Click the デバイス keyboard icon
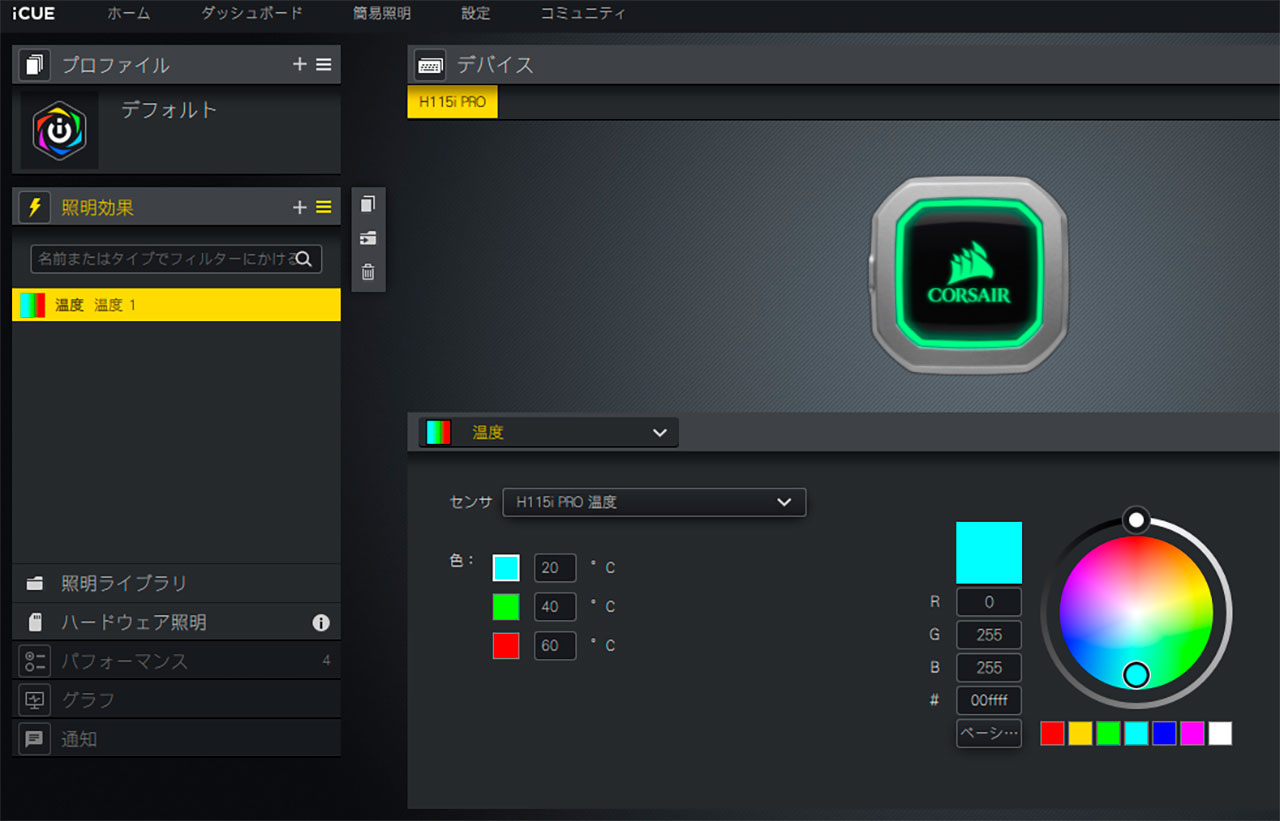Viewport: 1280px width, 821px height. click(x=430, y=65)
